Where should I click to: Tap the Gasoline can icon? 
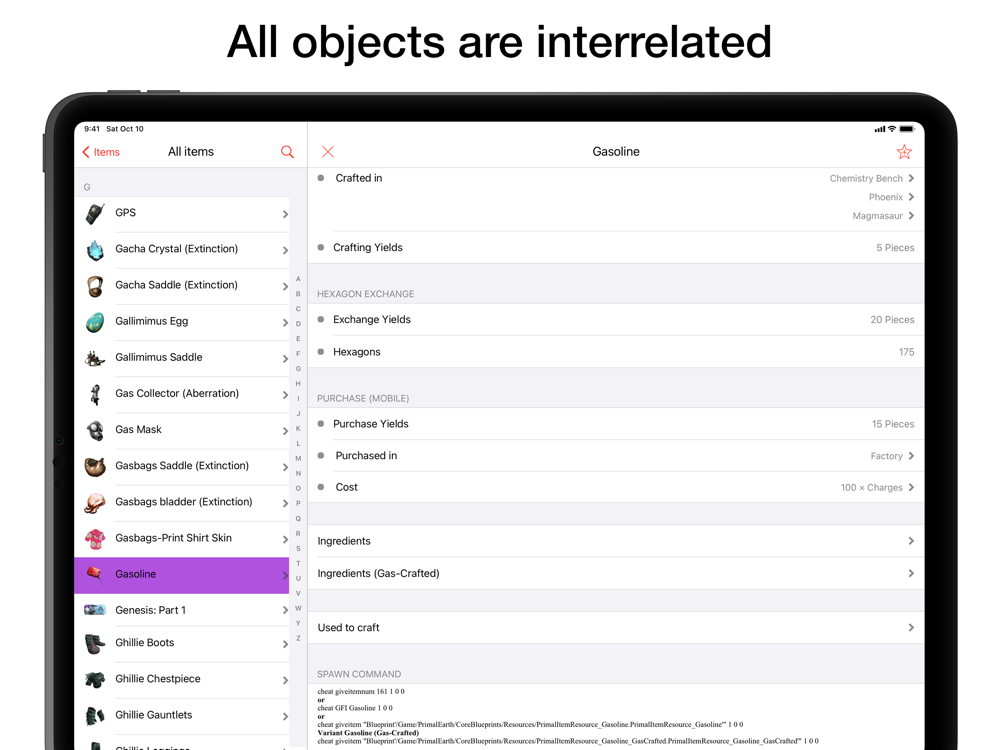(95, 575)
